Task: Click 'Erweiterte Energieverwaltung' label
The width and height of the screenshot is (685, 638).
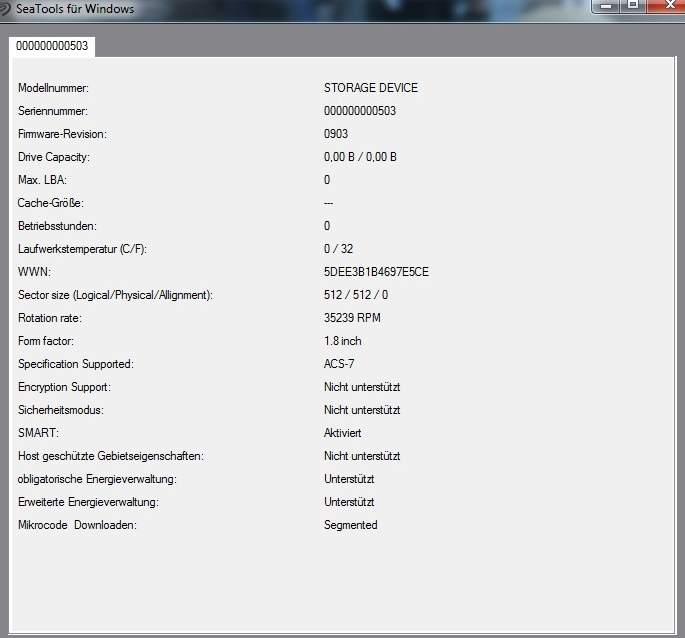Action: pyautogui.click(x=88, y=502)
